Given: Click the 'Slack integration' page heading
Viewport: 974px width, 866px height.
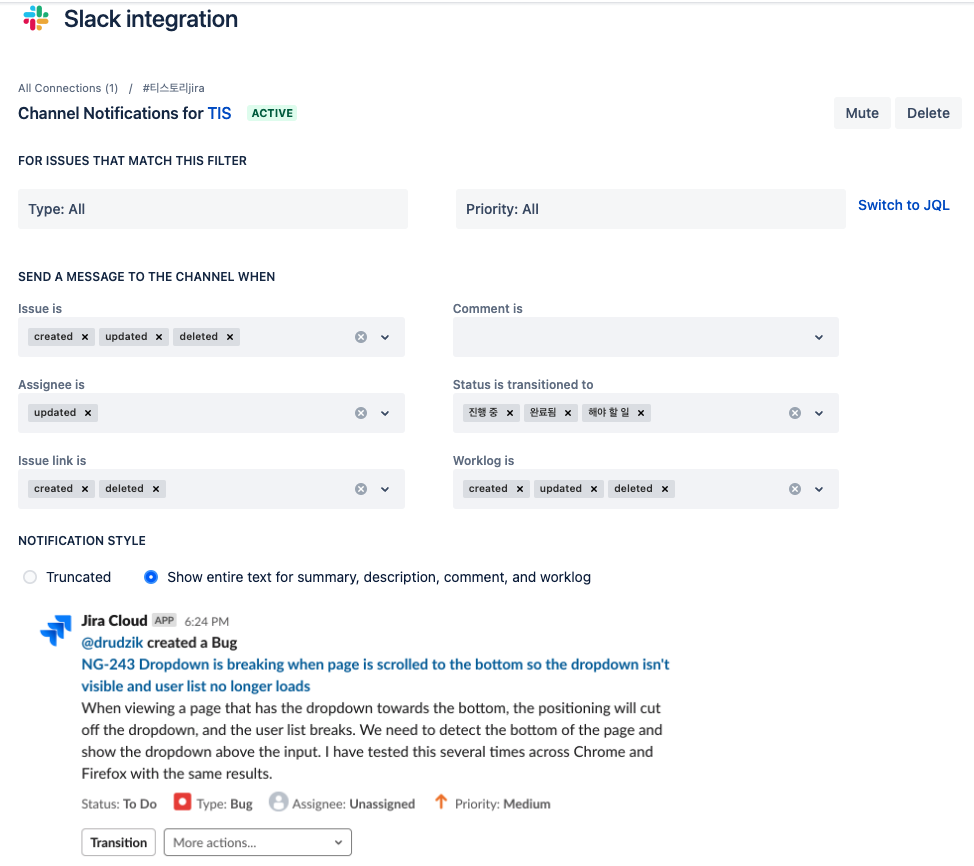Looking at the screenshot, I should (151, 19).
